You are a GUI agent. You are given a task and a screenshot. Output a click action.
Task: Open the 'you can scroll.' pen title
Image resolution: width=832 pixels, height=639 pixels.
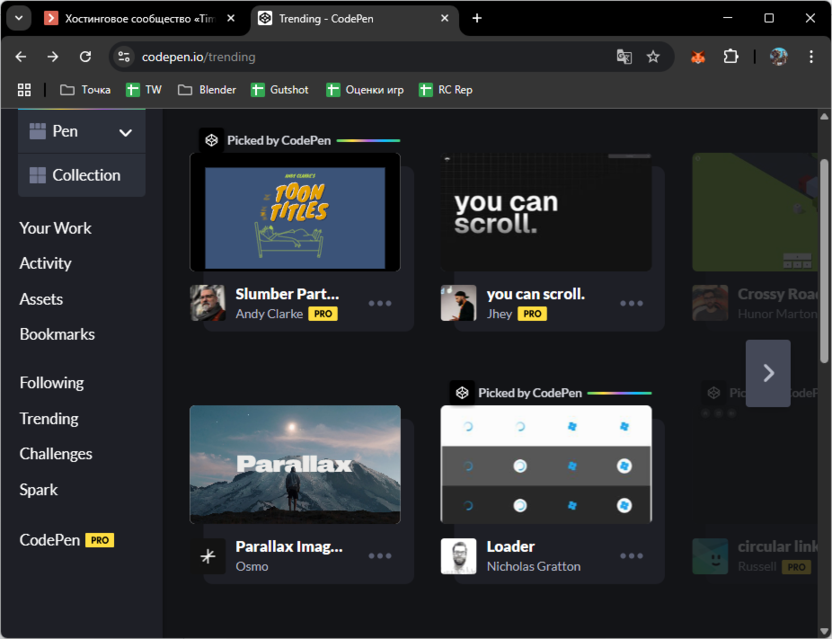pos(535,294)
